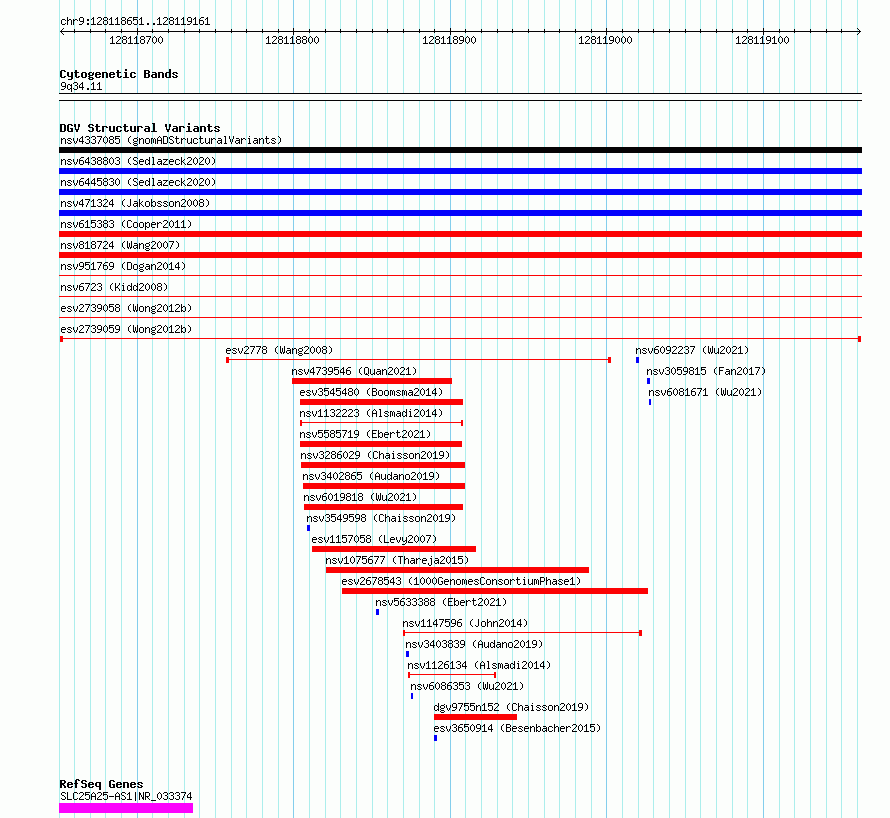Screen dimensions: 890x818
Task: Click the first esv2739058 (Wong2012b) label
Action: 126,308
